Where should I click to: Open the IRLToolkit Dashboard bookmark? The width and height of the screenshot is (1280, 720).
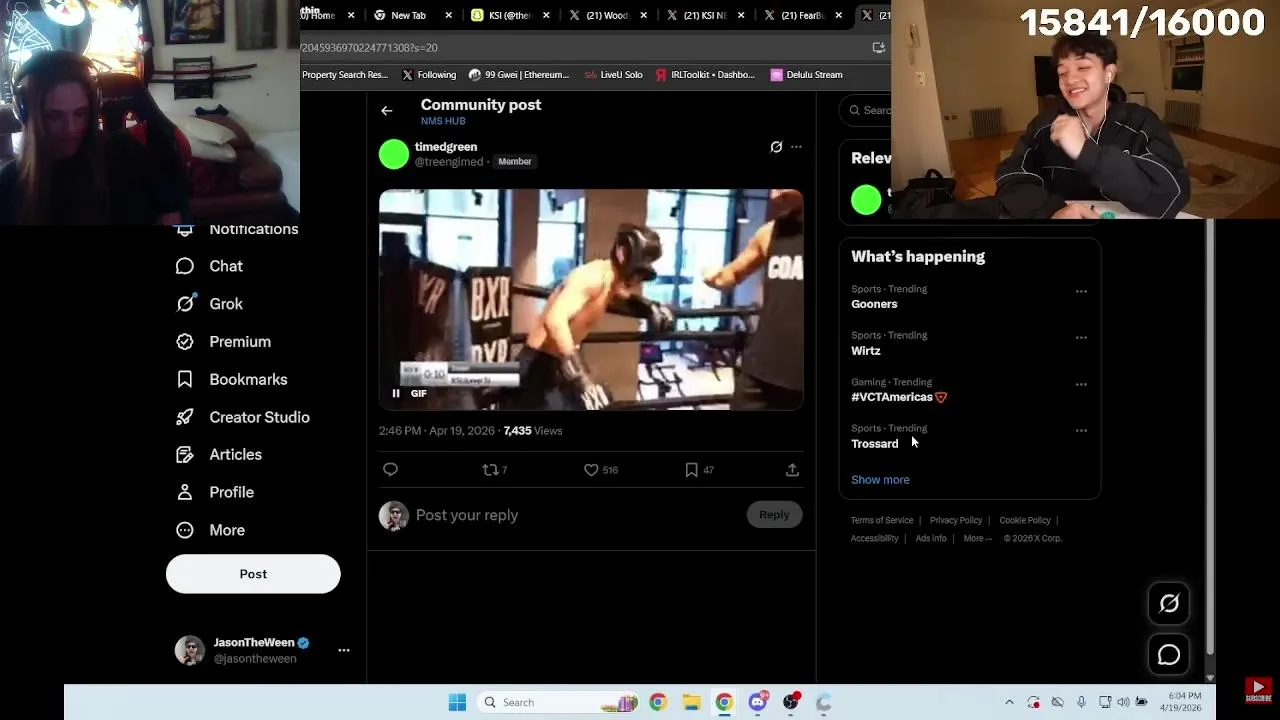[706, 75]
